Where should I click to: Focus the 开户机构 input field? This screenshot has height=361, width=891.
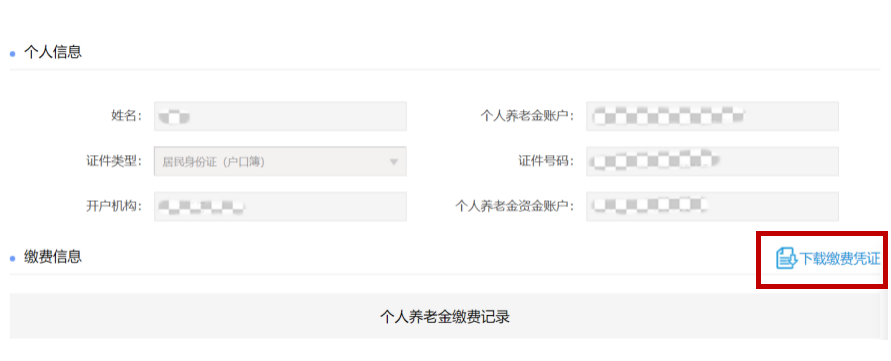click(280, 206)
